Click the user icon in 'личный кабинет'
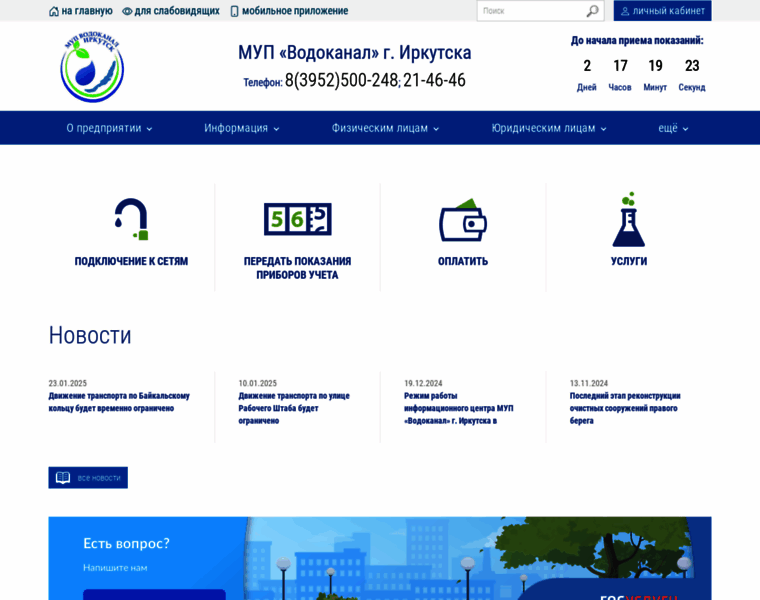 (x=625, y=11)
